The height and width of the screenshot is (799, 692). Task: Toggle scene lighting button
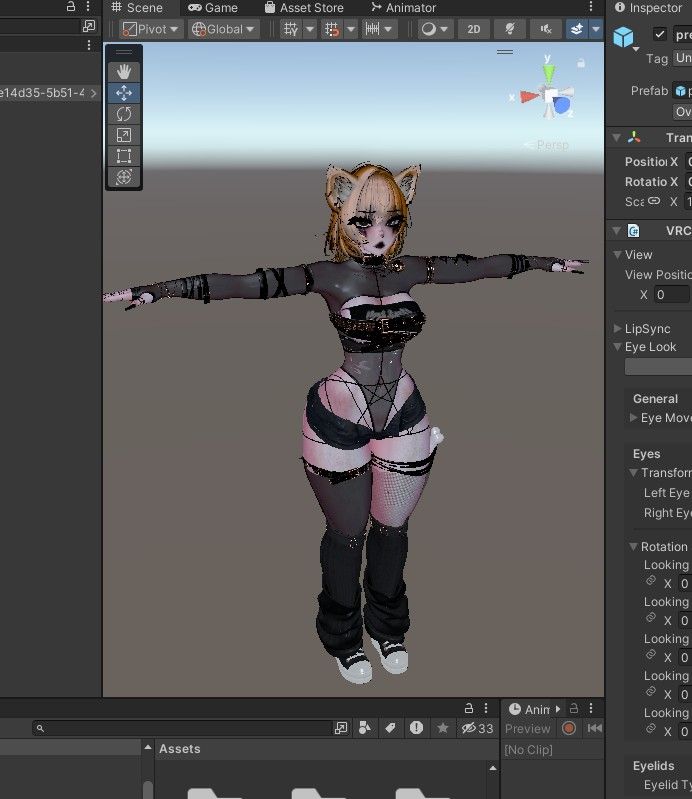tap(510, 29)
